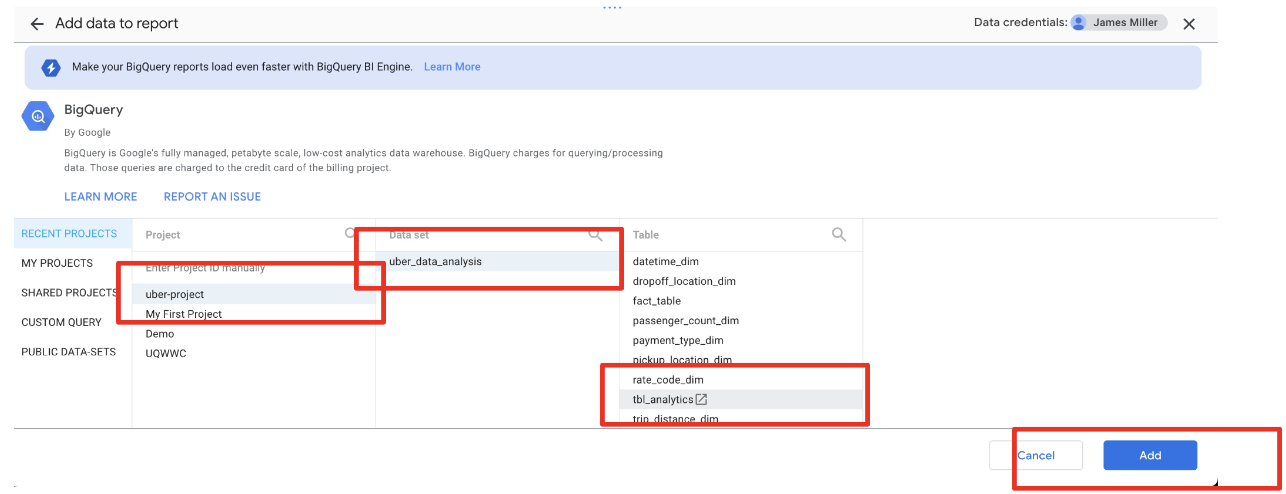Click the back arrow icon
This screenshot has height=494, width=1286.
[37, 23]
